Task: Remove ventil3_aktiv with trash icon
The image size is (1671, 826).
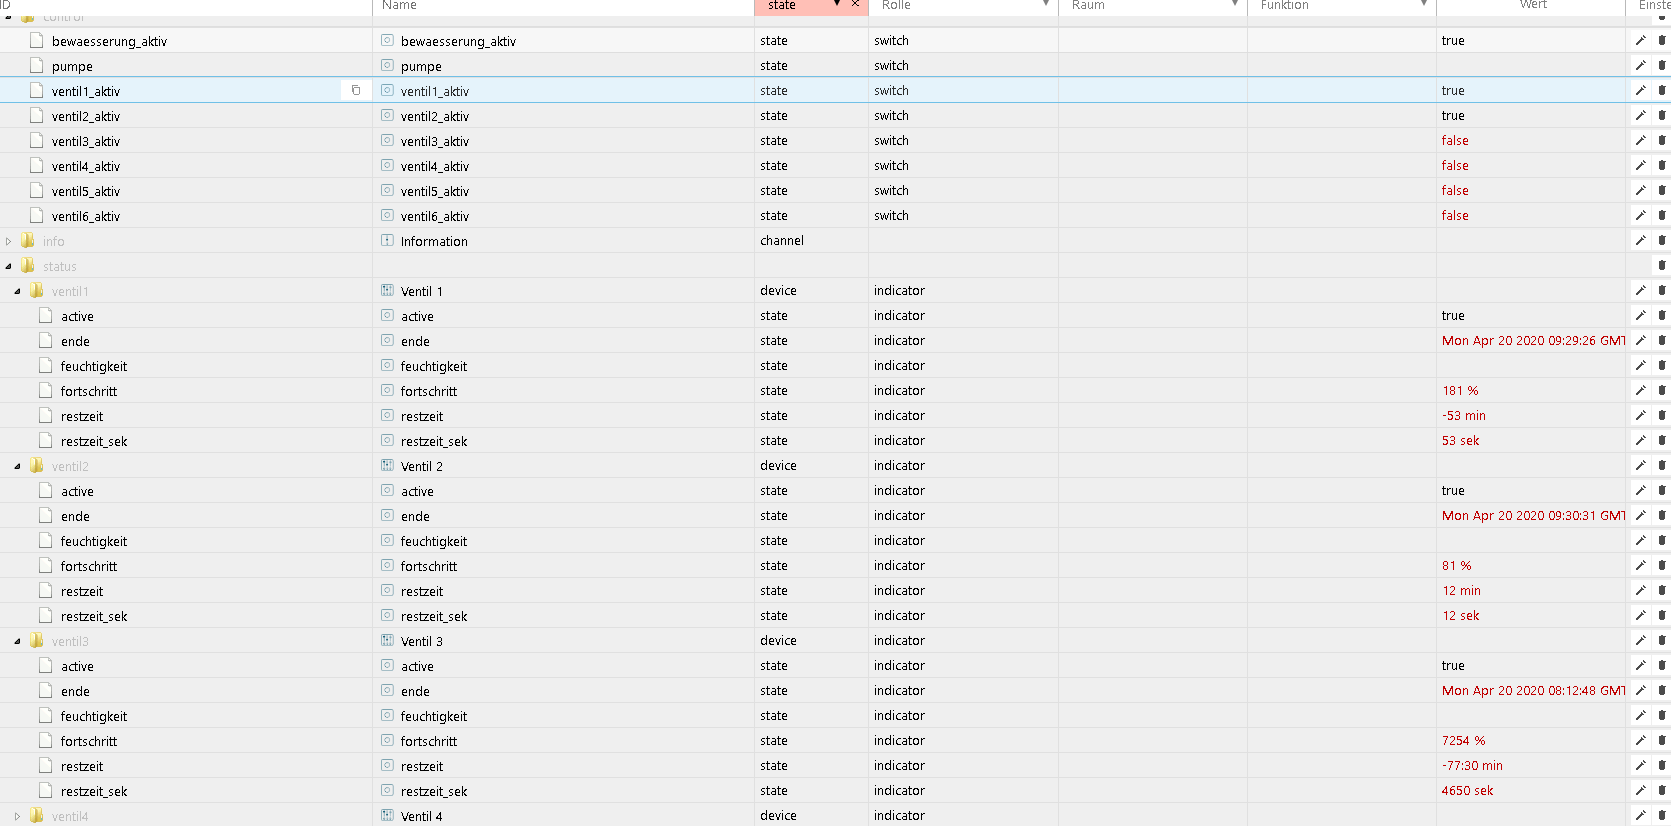Action: point(1662,140)
